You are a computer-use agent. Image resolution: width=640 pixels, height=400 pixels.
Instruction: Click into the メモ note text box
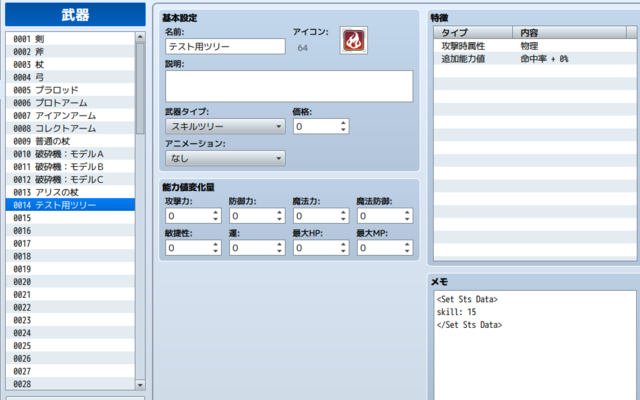coord(535,345)
